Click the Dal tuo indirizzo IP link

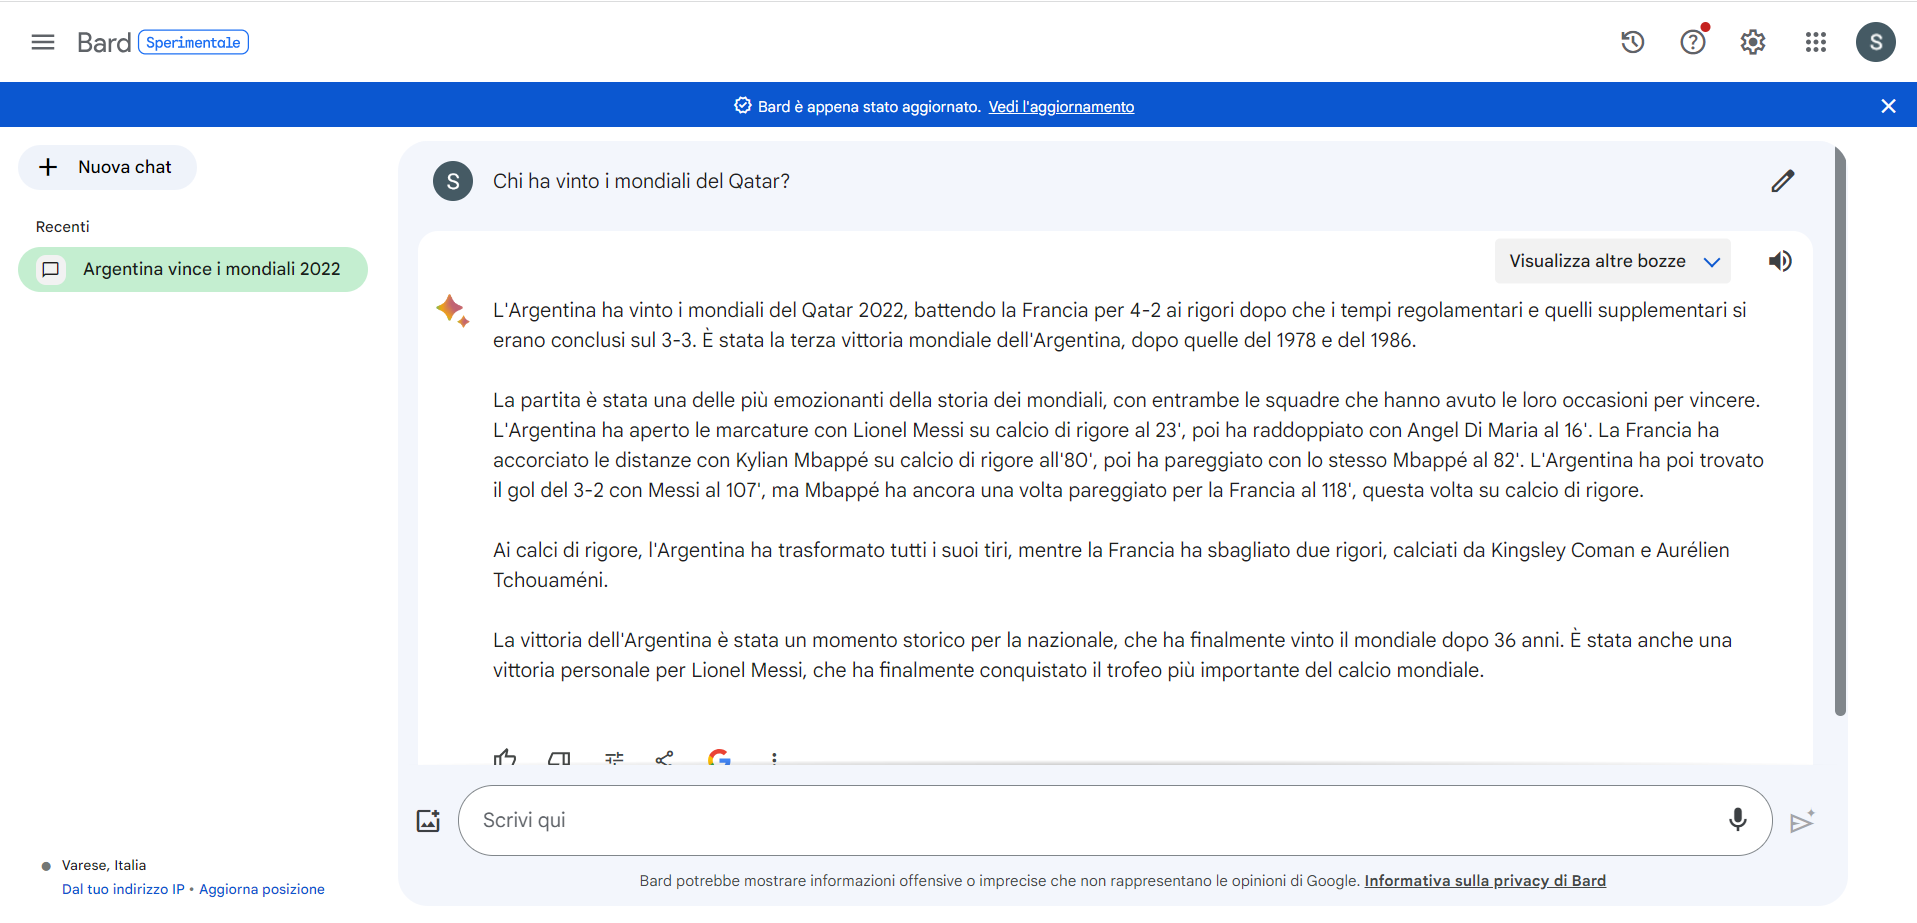(x=123, y=889)
